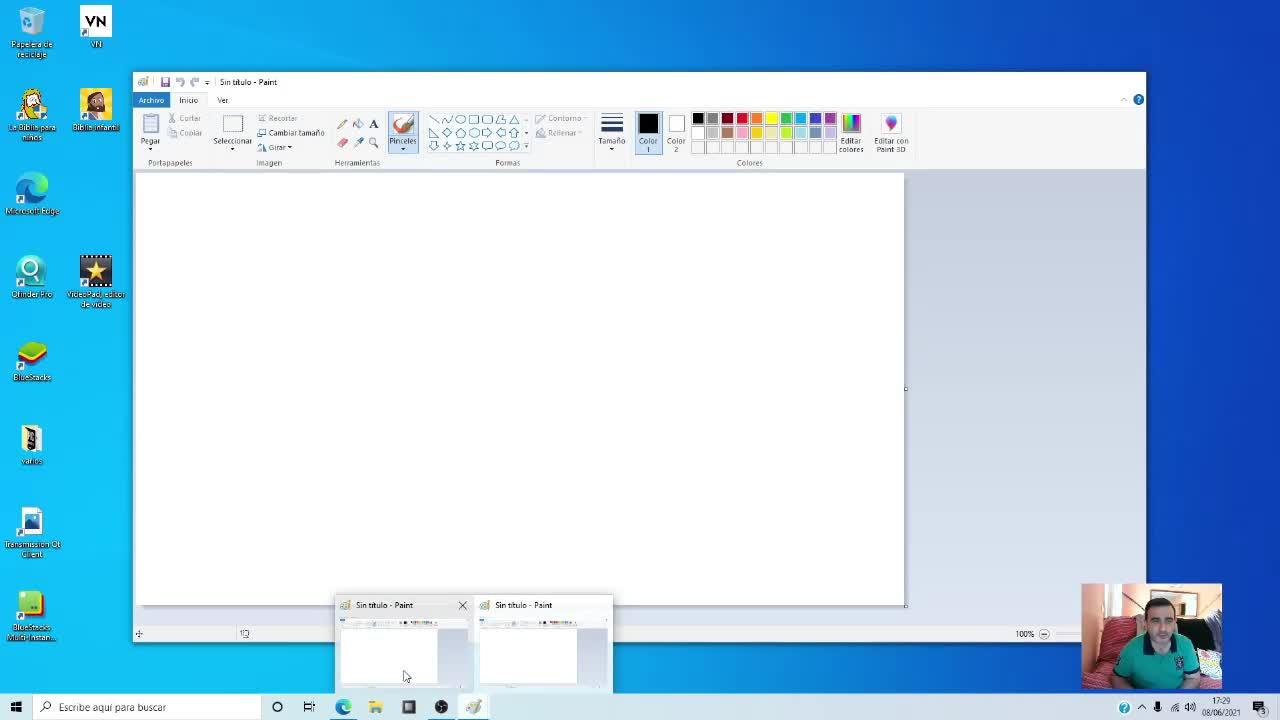Click the Redo arrow in the title bar
The image size is (1280, 720).
(x=194, y=82)
